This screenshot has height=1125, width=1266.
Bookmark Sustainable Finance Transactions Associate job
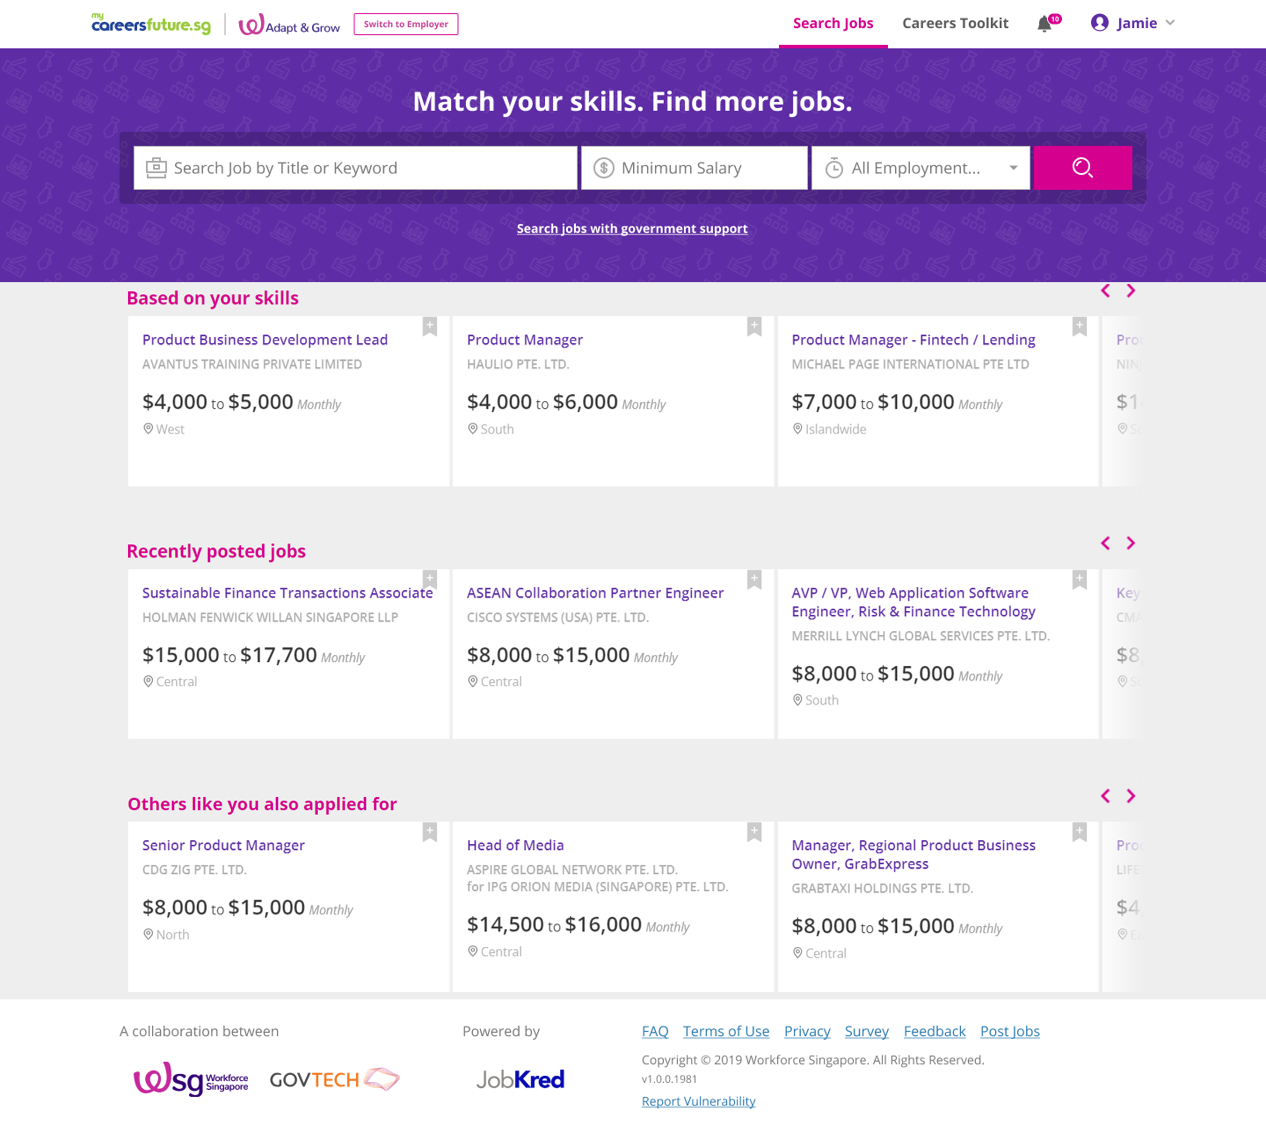[x=430, y=580]
